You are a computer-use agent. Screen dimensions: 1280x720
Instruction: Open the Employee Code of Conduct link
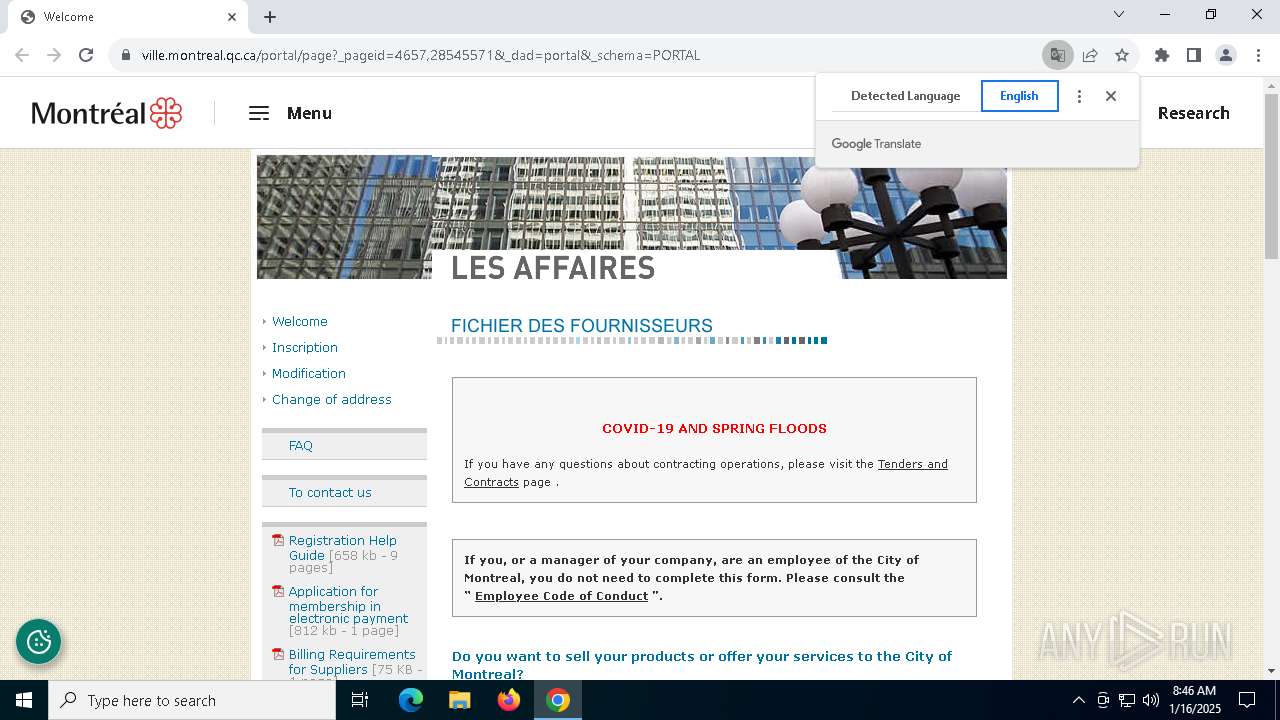[561, 596]
